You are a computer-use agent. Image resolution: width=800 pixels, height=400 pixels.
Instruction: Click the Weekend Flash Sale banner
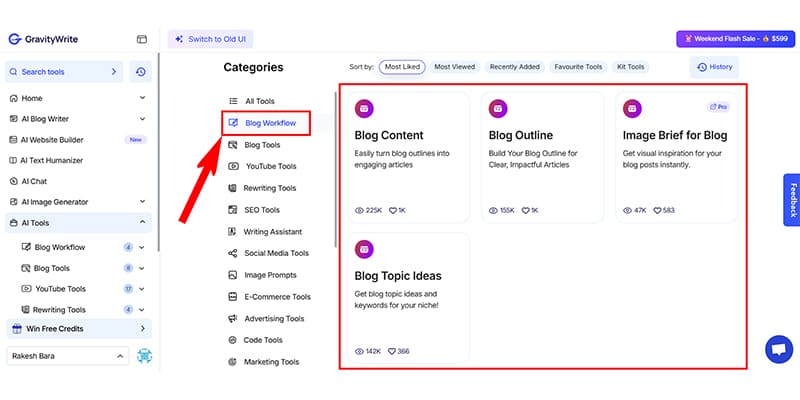(x=736, y=39)
